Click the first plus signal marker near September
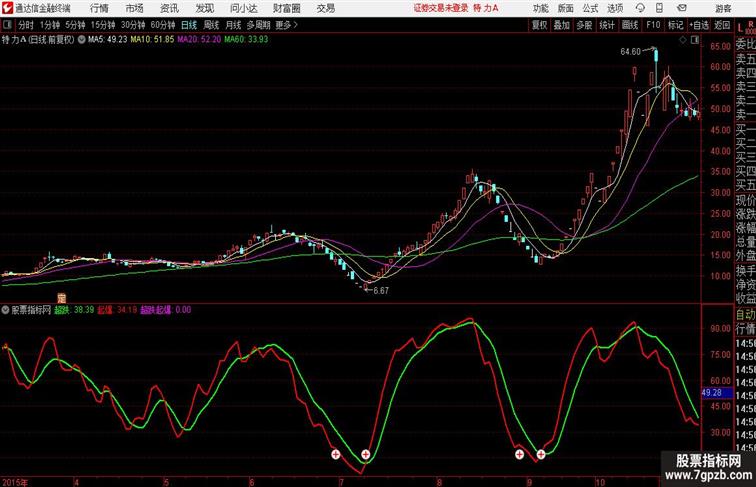The width and height of the screenshot is (756, 487). click(519, 454)
